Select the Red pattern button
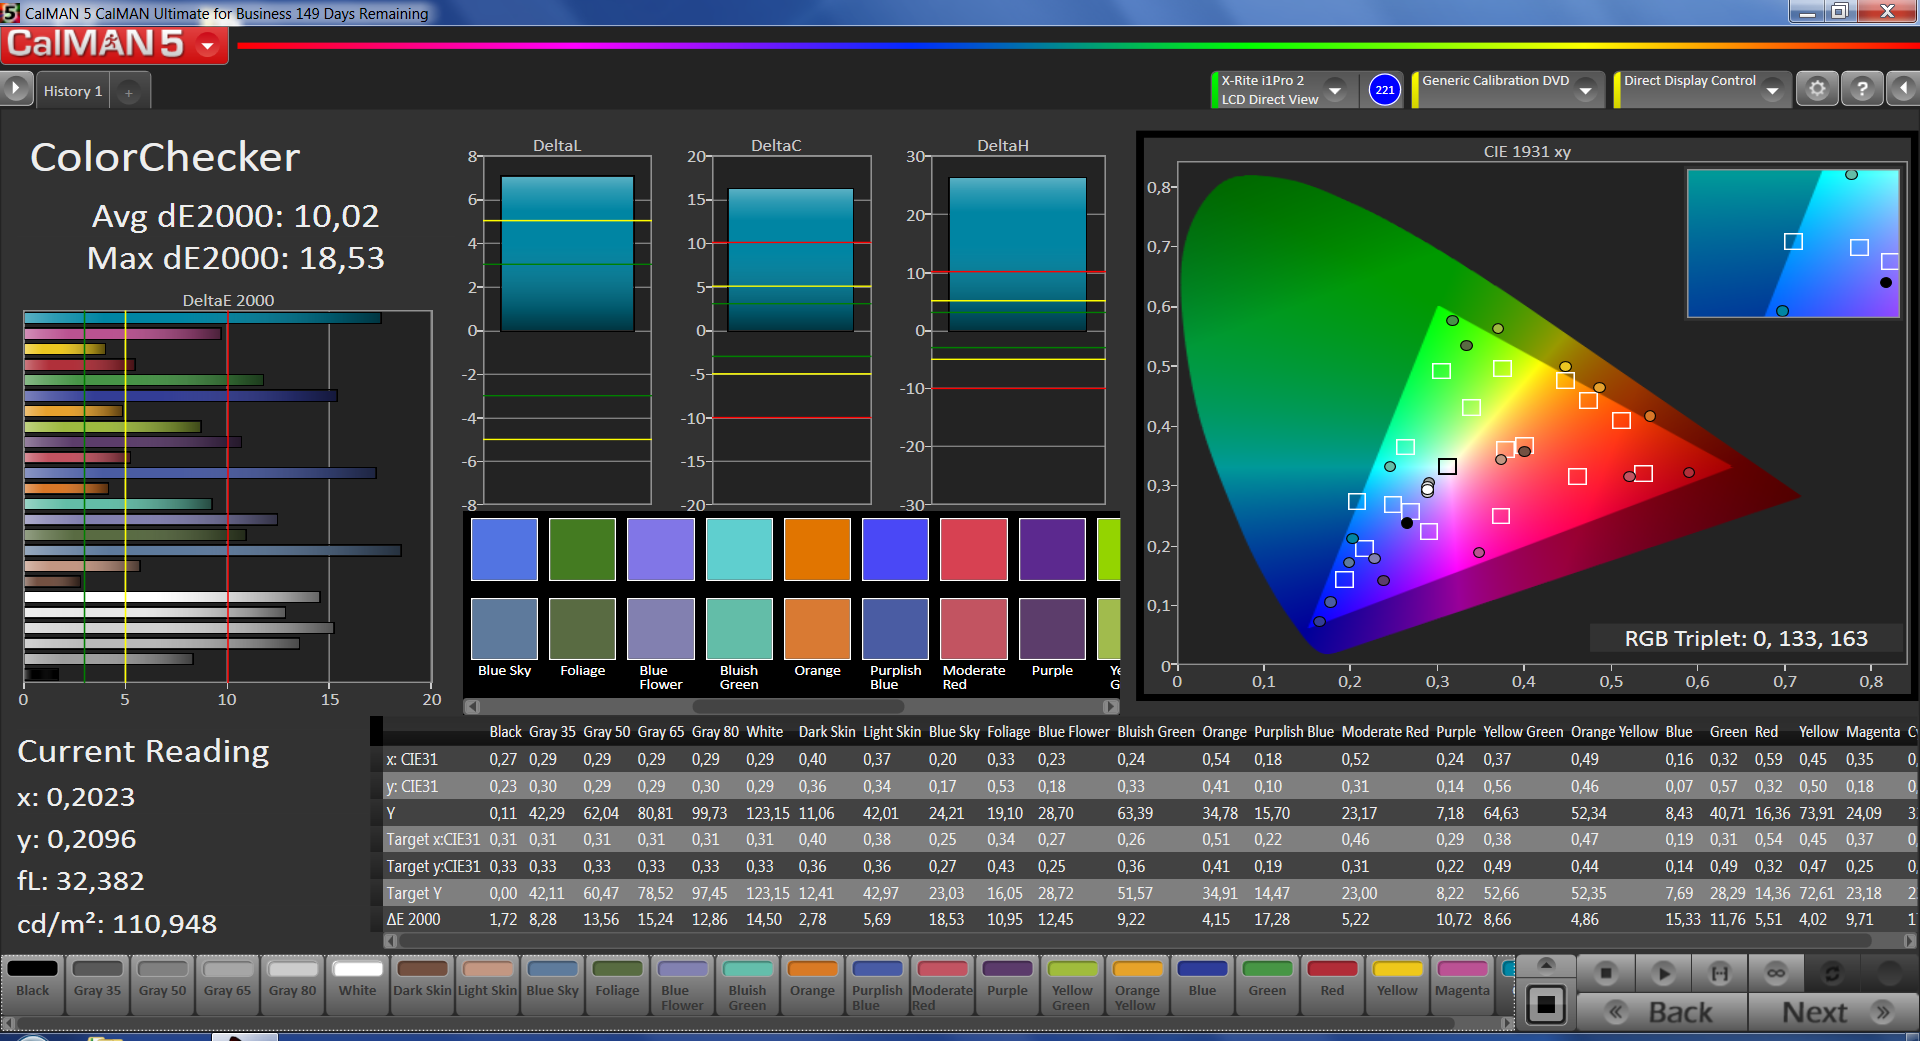Image resolution: width=1920 pixels, height=1041 pixels. click(1333, 985)
